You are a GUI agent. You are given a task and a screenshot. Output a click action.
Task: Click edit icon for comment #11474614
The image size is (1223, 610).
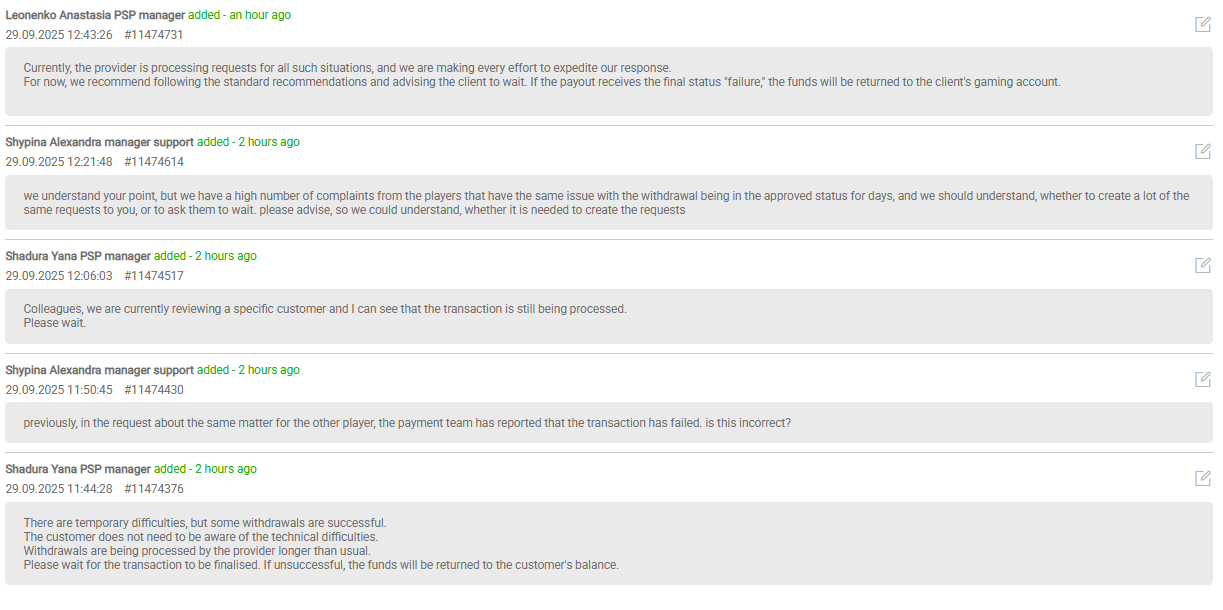tap(1203, 151)
